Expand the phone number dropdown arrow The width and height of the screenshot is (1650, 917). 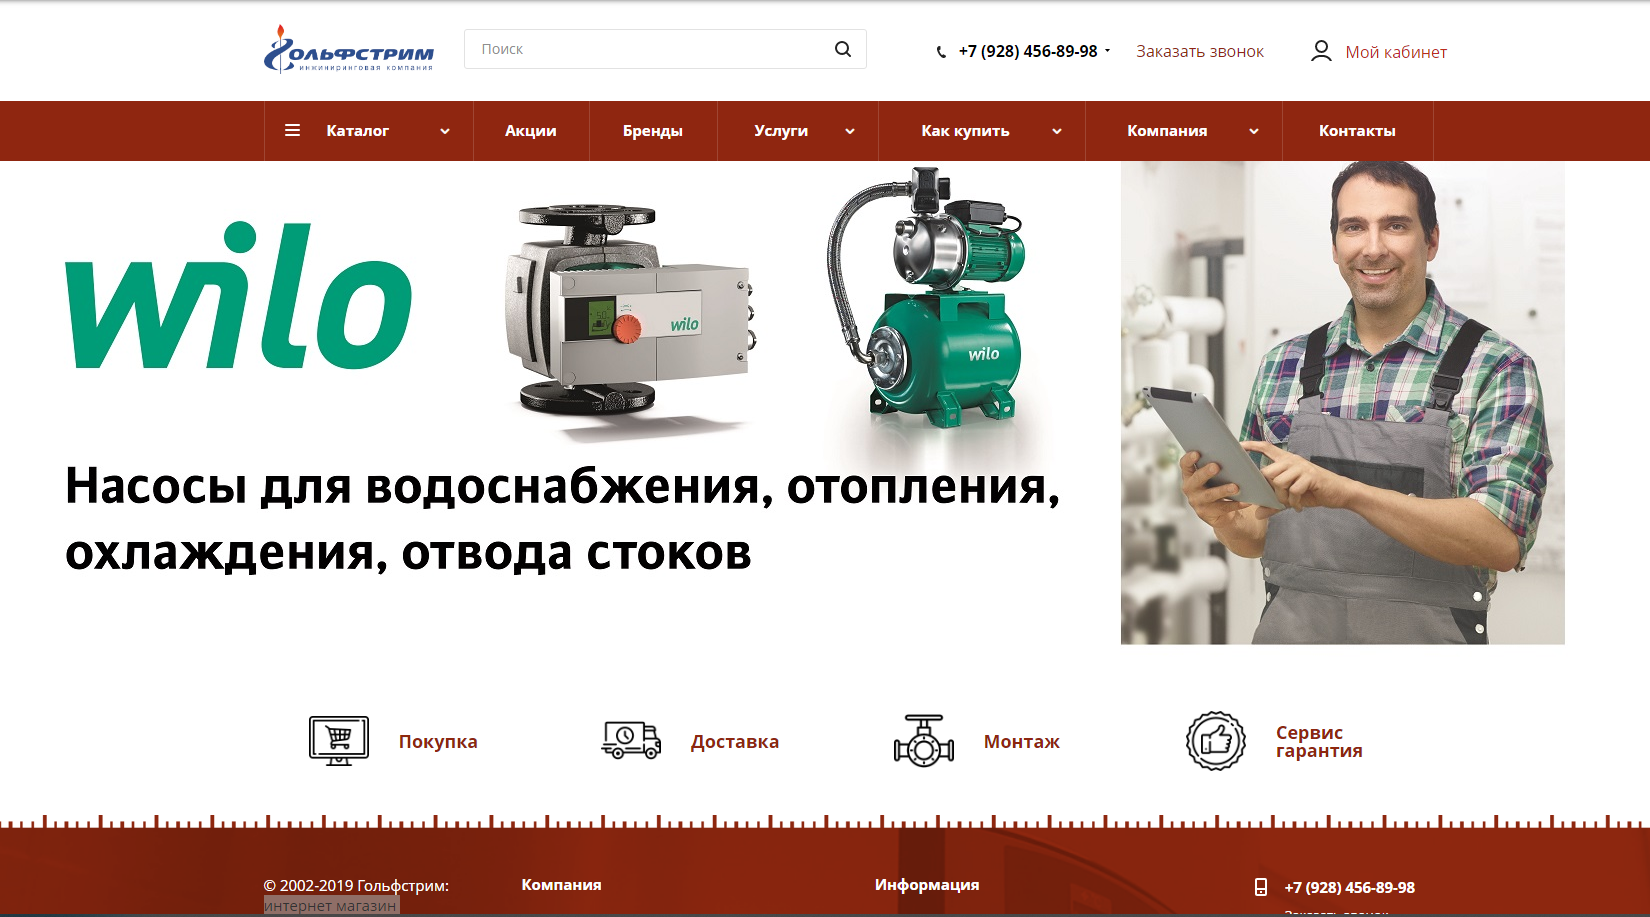(x=1107, y=50)
